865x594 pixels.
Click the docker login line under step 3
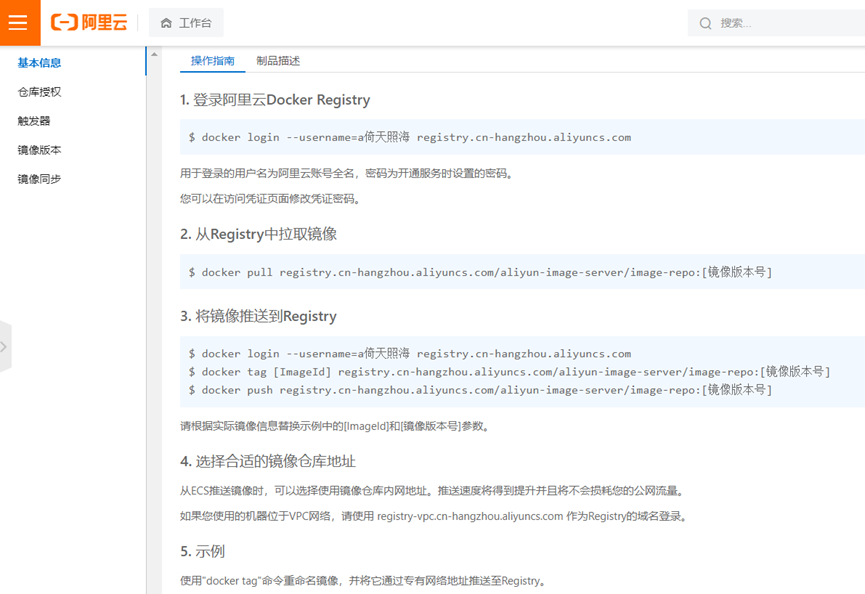click(x=410, y=354)
